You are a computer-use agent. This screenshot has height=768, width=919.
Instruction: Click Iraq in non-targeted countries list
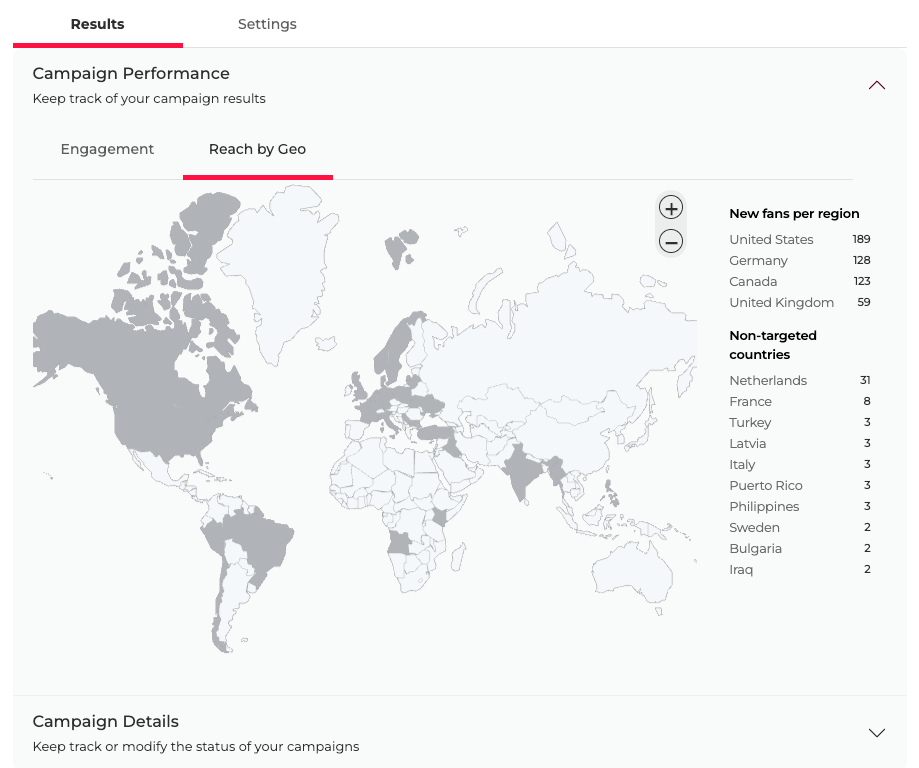(741, 569)
